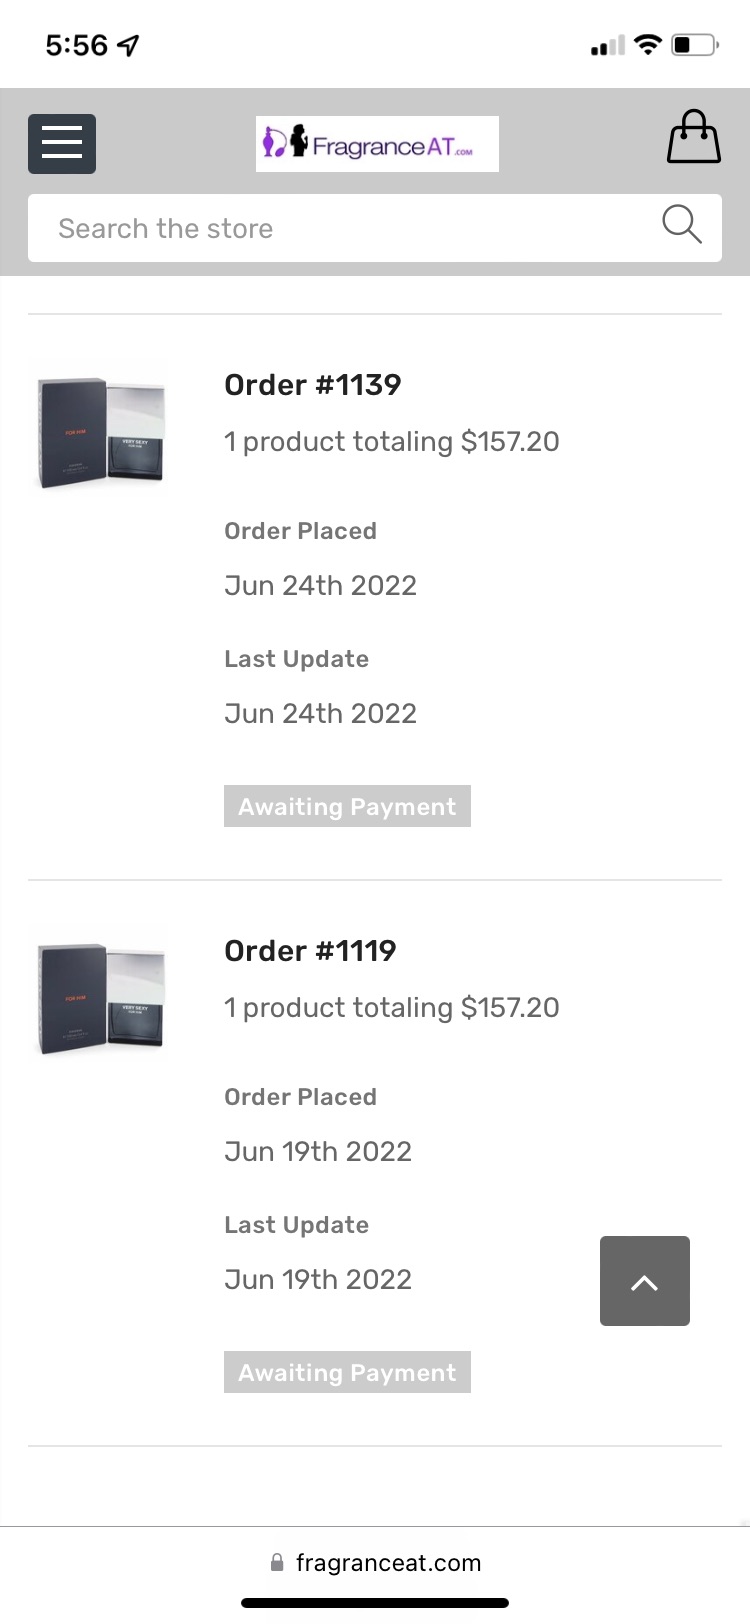This screenshot has height=1624, width=750.
Task: Tap the Wi-Fi status icon
Action: tap(648, 44)
